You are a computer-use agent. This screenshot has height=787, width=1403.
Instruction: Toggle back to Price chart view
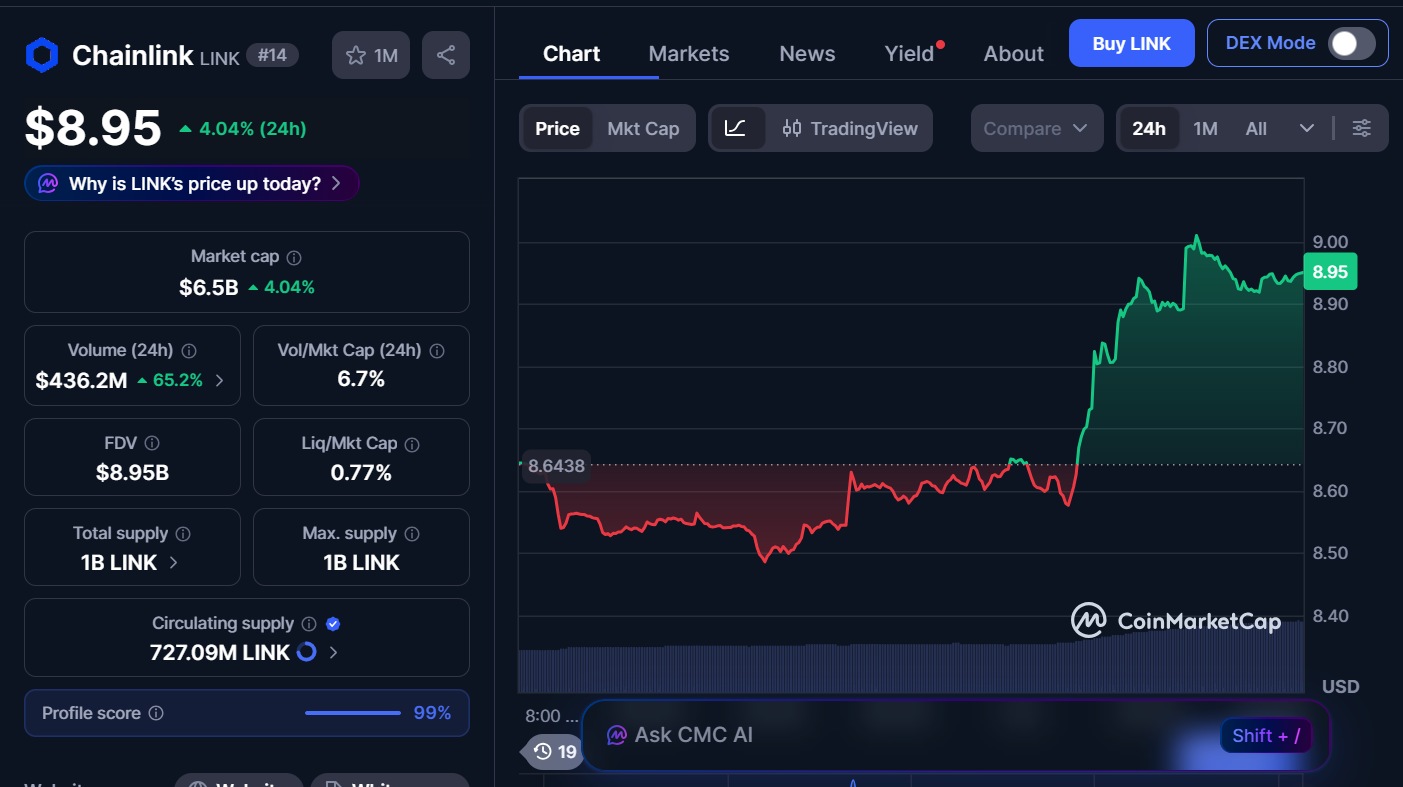557,128
